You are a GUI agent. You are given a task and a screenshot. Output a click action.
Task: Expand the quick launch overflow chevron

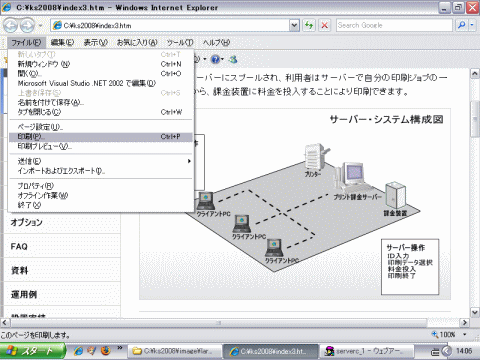click(120, 348)
